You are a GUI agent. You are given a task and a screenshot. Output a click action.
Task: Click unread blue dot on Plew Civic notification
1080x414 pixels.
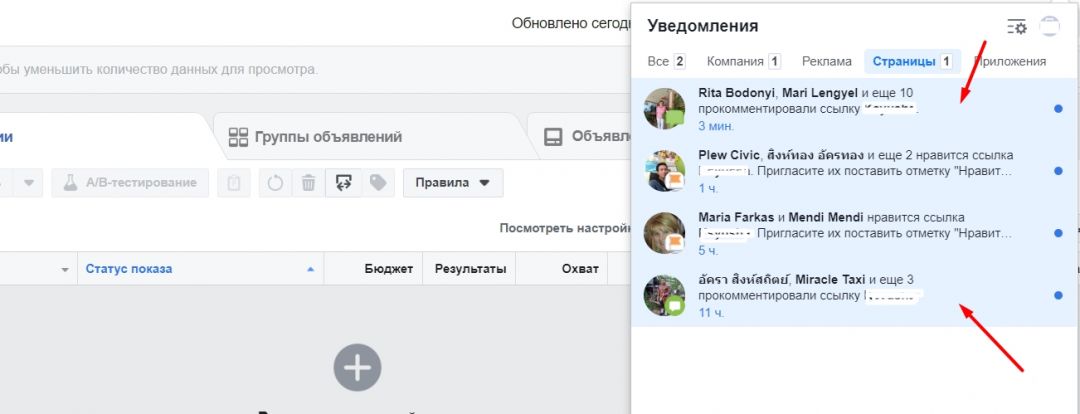coord(1058,171)
